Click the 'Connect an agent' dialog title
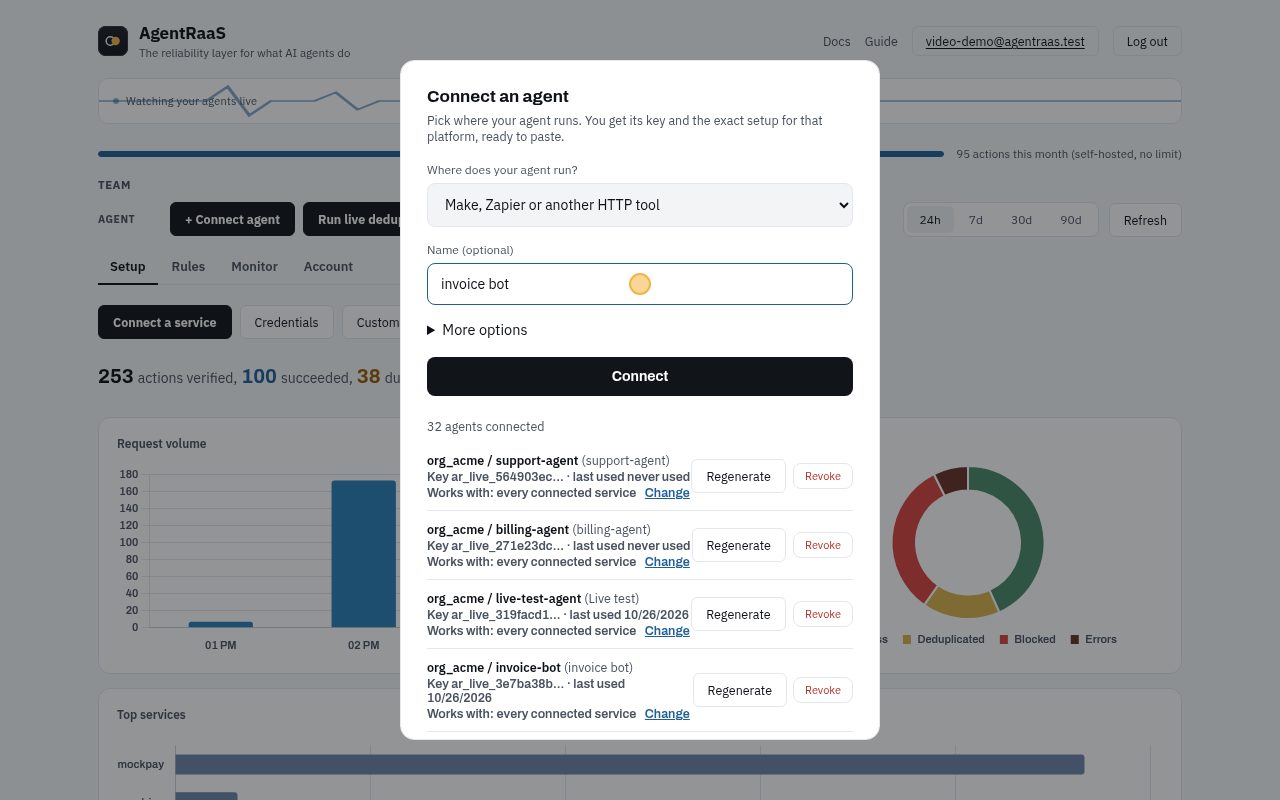This screenshot has height=800, width=1280. click(x=498, y=96)
